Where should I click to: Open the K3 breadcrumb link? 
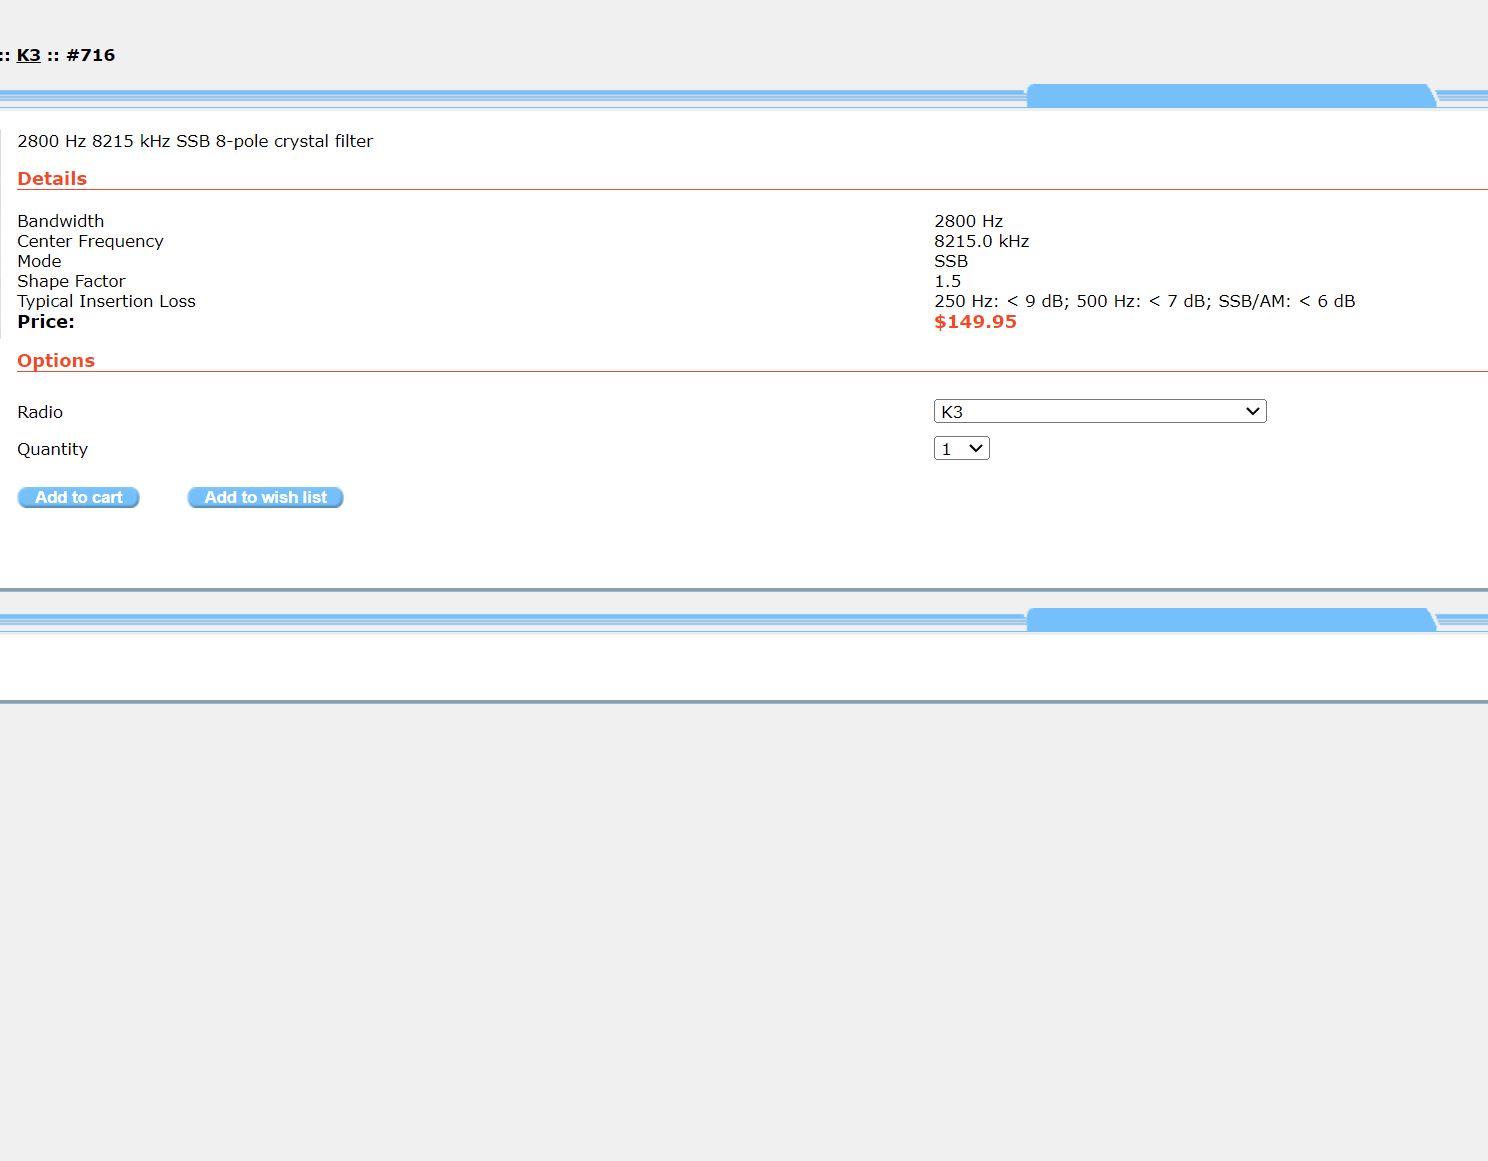[28, 55]
